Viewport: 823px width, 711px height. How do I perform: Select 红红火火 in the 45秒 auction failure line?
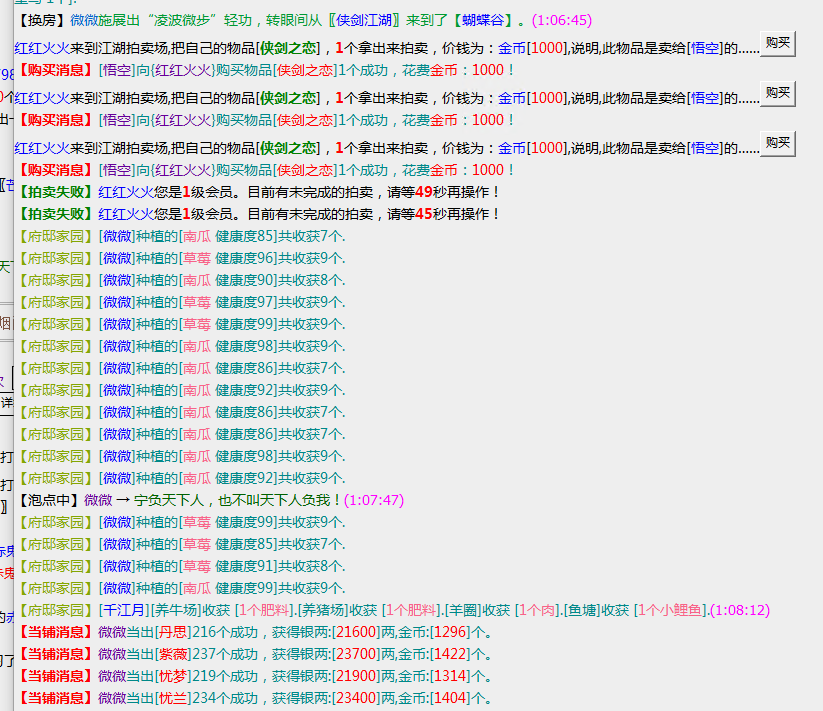click(126, 214)
